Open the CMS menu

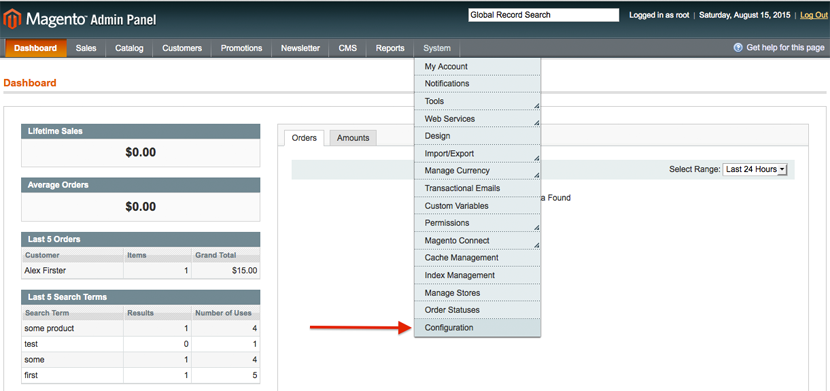(x=348, y=48)
